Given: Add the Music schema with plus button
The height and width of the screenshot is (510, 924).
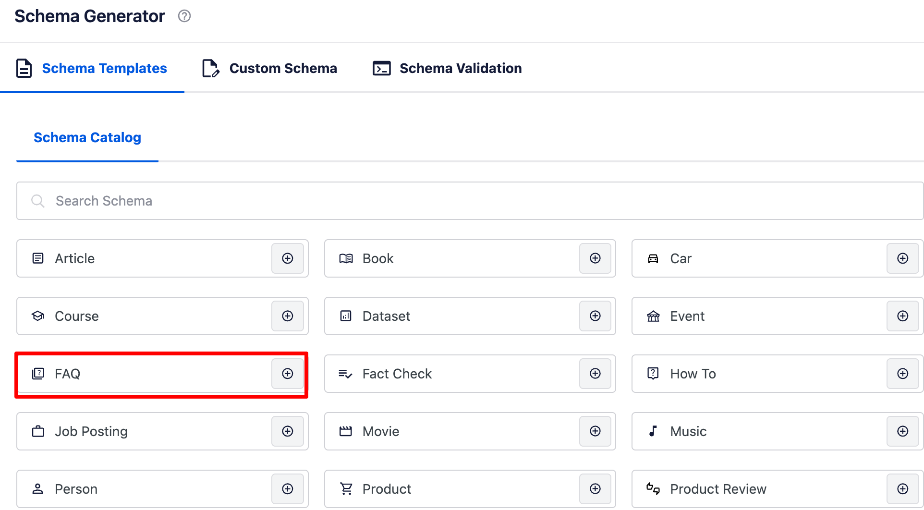Looking at the screenshot, I should point(903,432).
